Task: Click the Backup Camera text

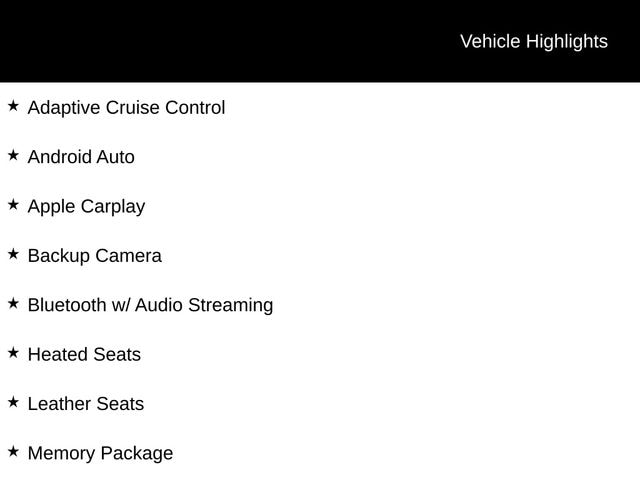Action: coord(94,255)
